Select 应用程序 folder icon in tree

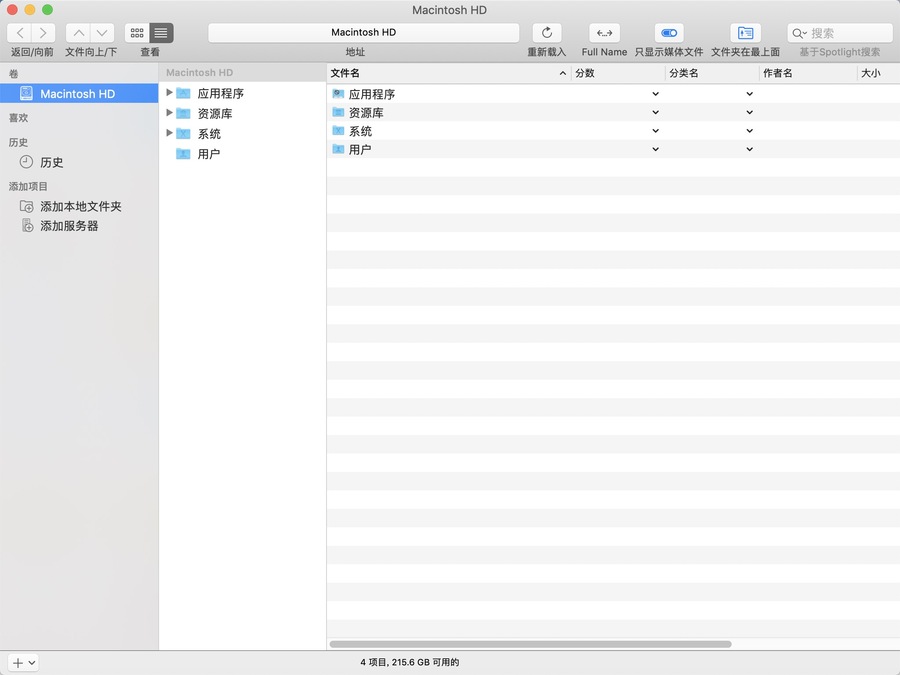[x=183, y=93]
